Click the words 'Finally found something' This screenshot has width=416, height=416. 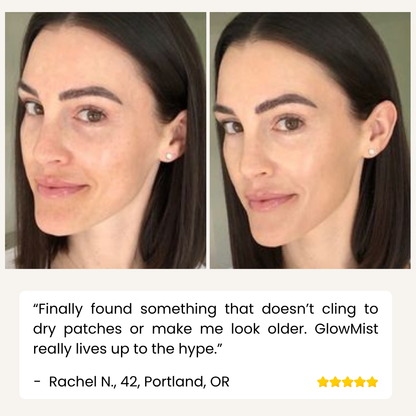(128, 309)
